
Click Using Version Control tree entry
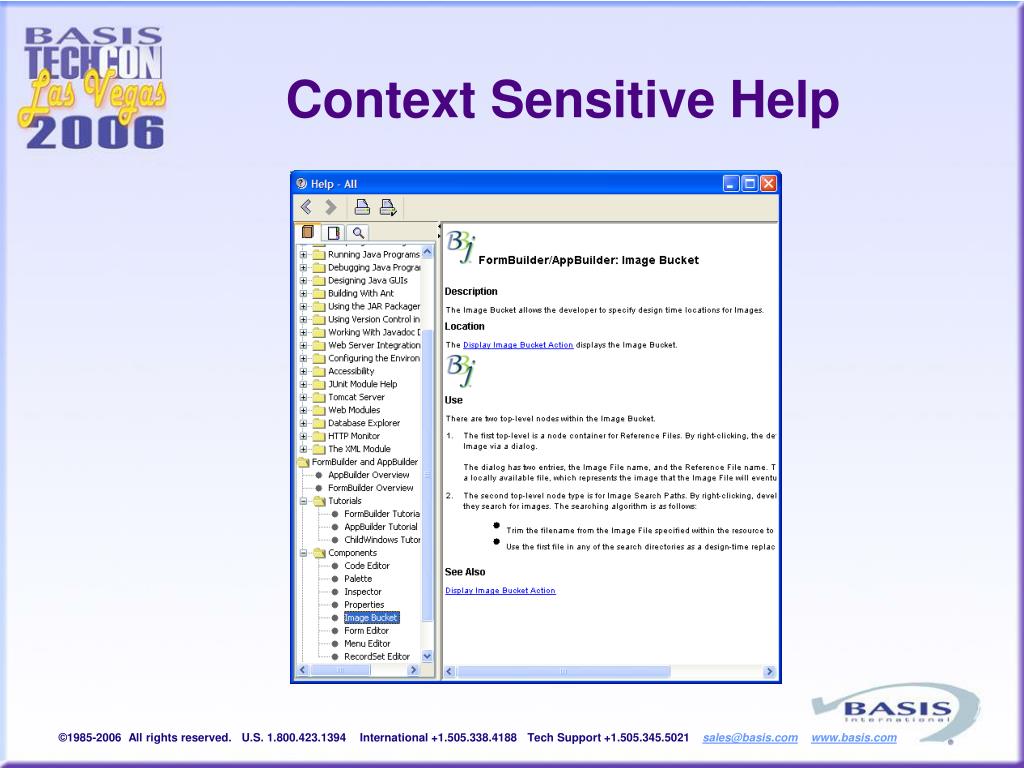(x=374, y=319)
